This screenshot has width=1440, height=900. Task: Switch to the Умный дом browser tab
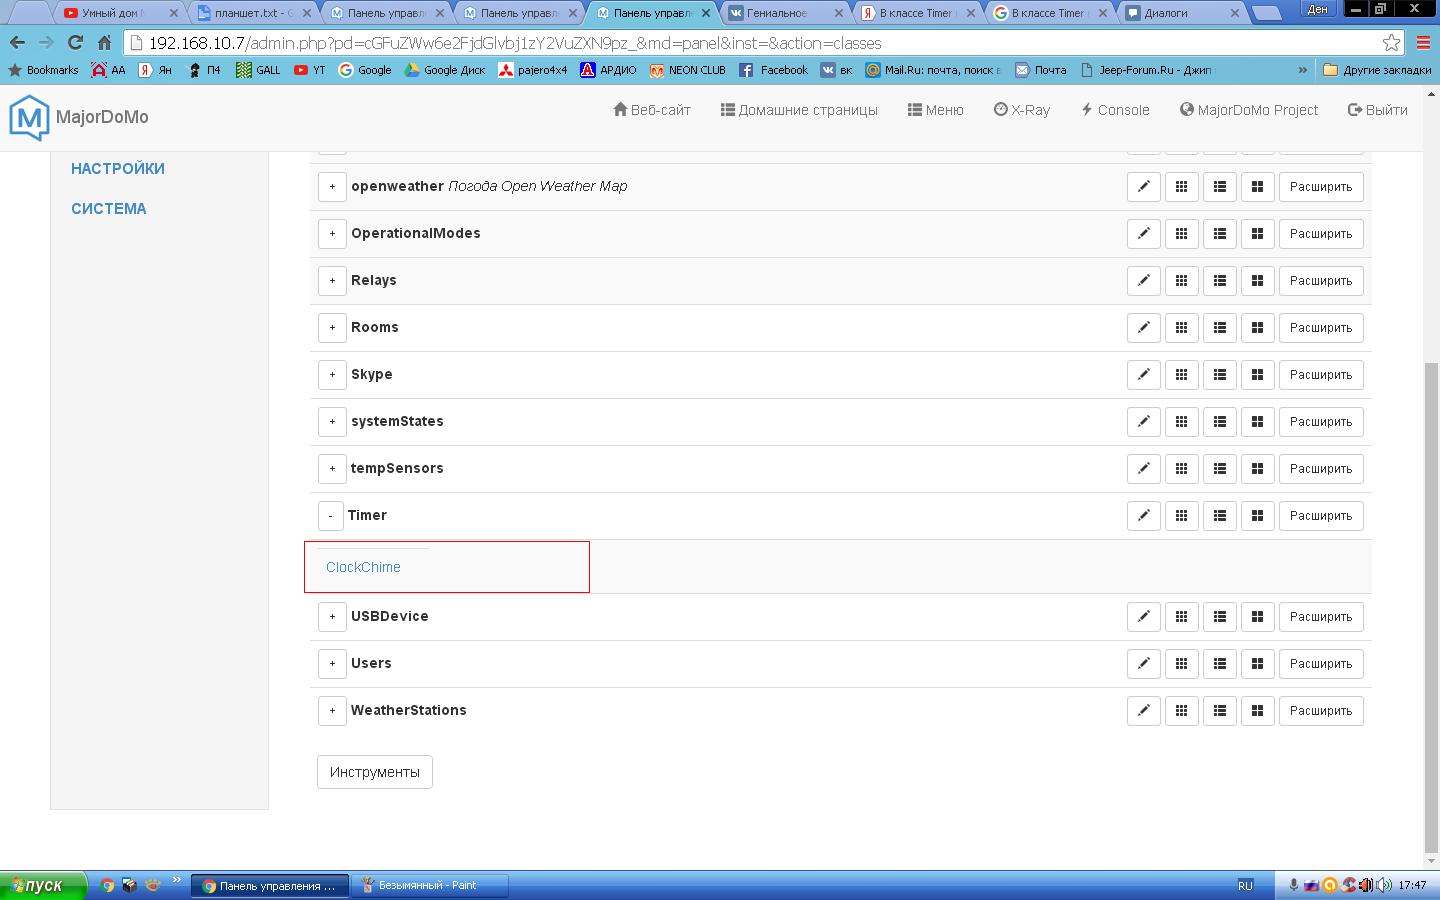point(119,13)
